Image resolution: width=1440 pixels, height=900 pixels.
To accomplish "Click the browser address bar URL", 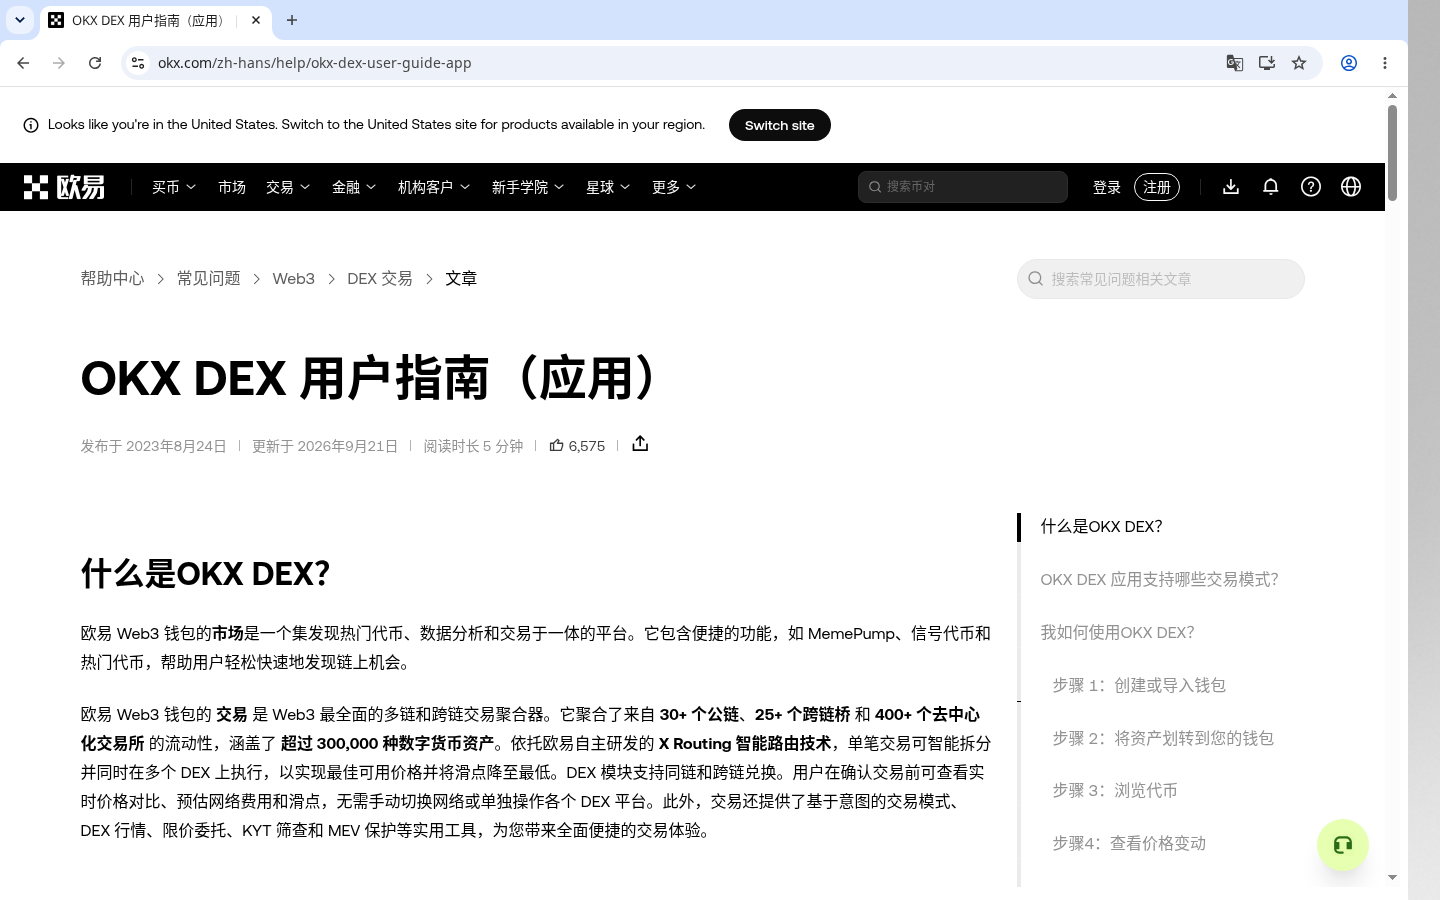I will (315, 63).
